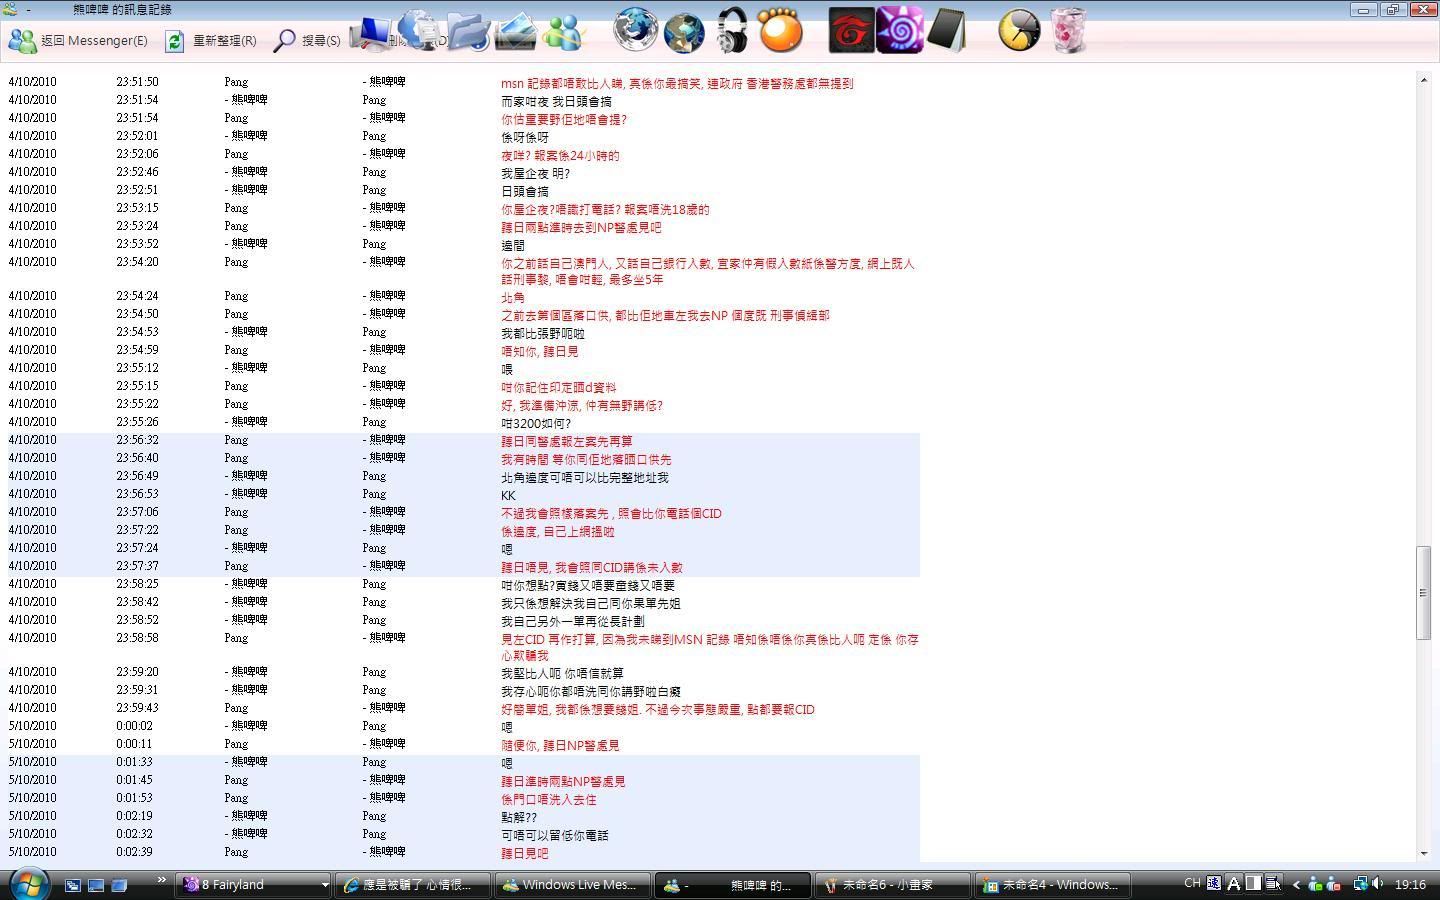The image size is (1440, 900).
Task: Click the scroll down arrow of the message log
Action: click(1424, 853)
